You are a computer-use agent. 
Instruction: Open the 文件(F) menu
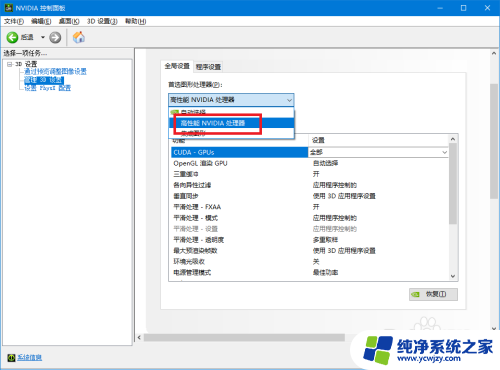pyautogui.click(x=14, y=21)
